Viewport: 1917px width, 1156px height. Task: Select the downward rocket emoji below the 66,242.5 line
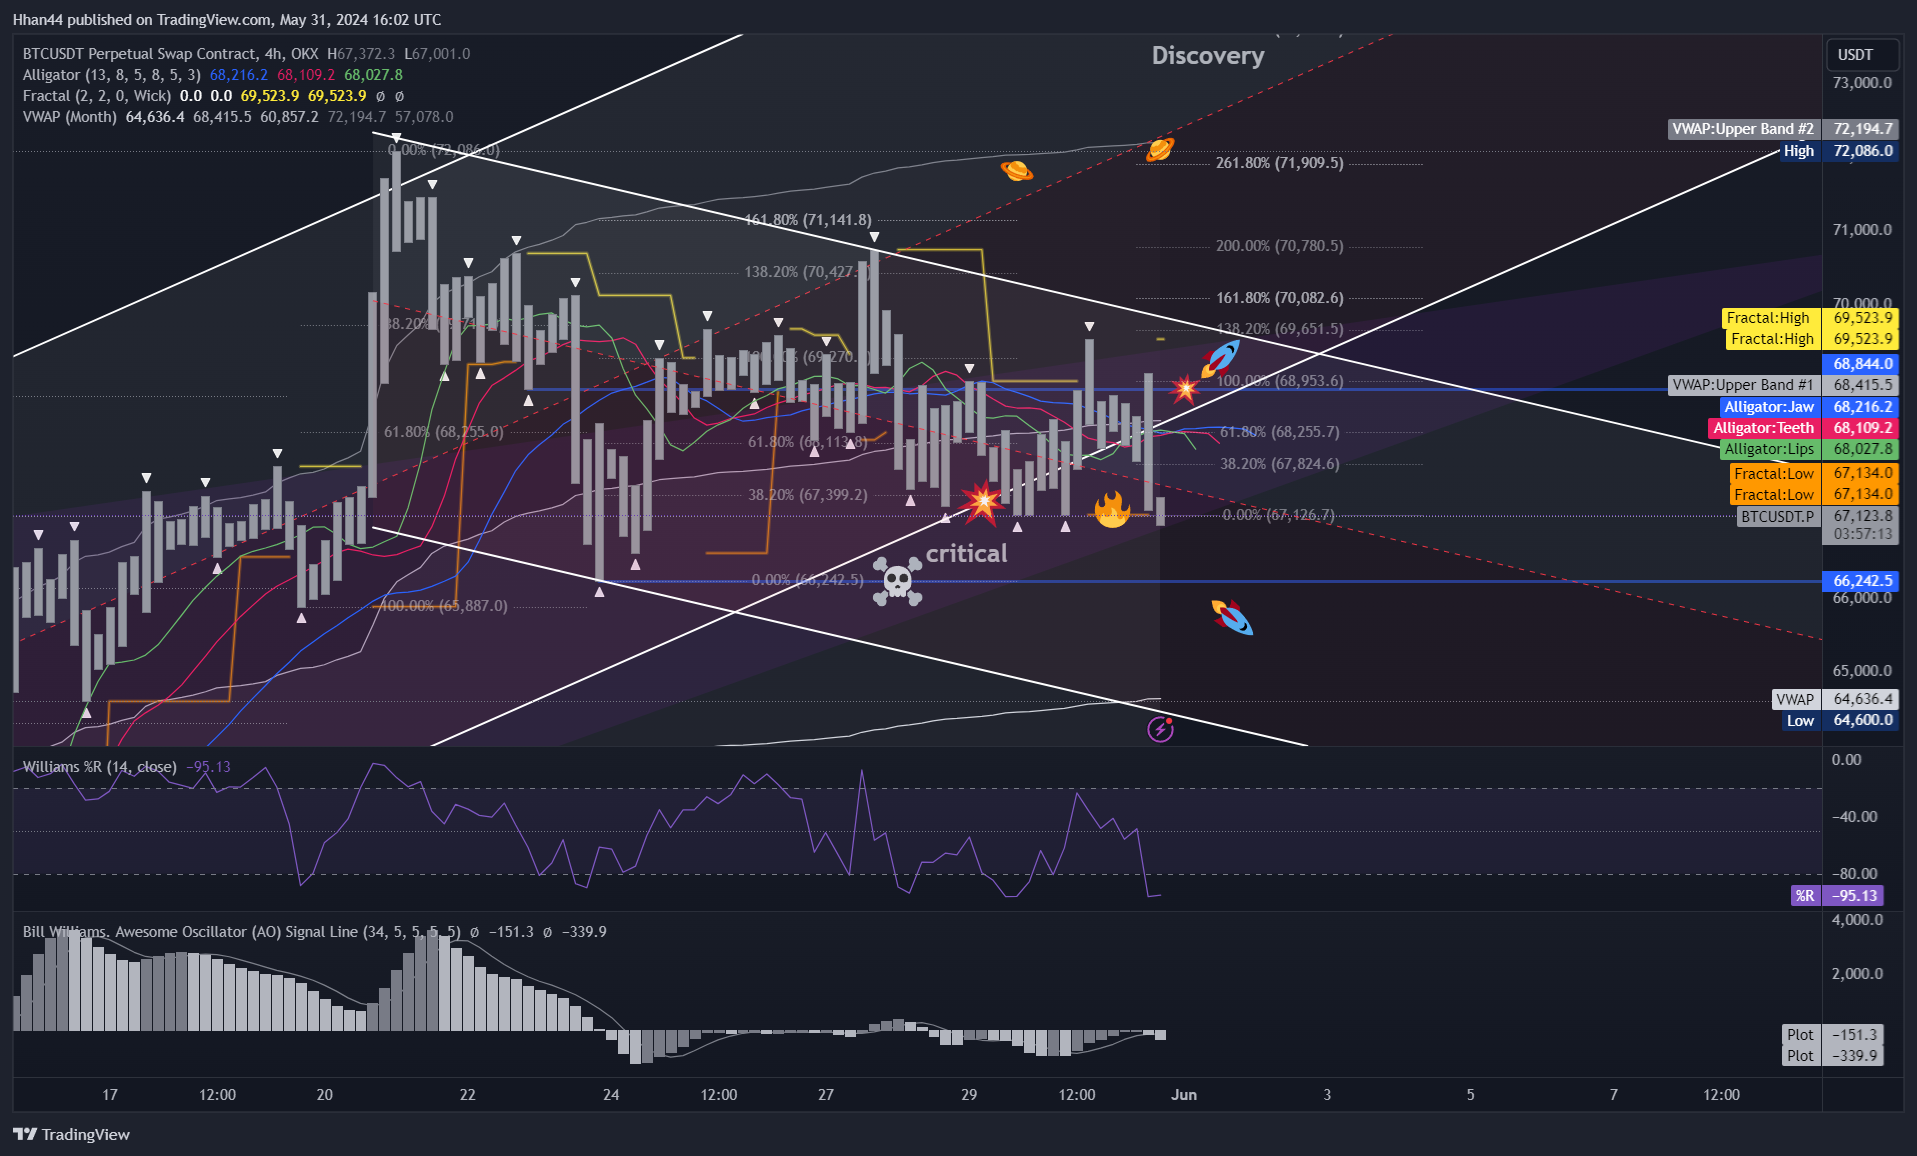pos(1232,617)
